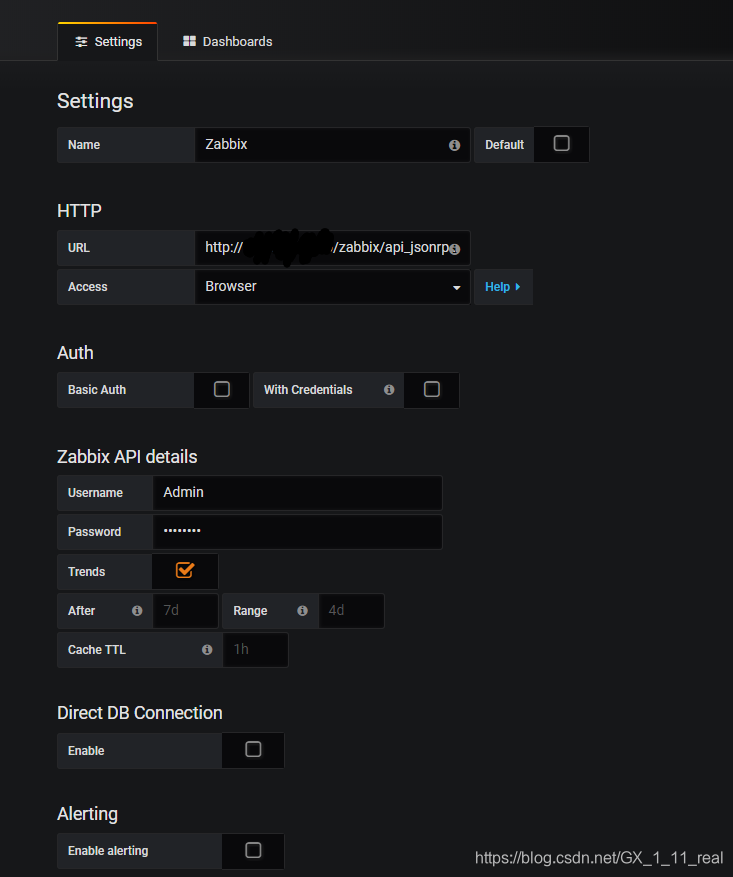Enable the With Credentials checkbox
The image size is (733, 877).
(x=432, y=389)
